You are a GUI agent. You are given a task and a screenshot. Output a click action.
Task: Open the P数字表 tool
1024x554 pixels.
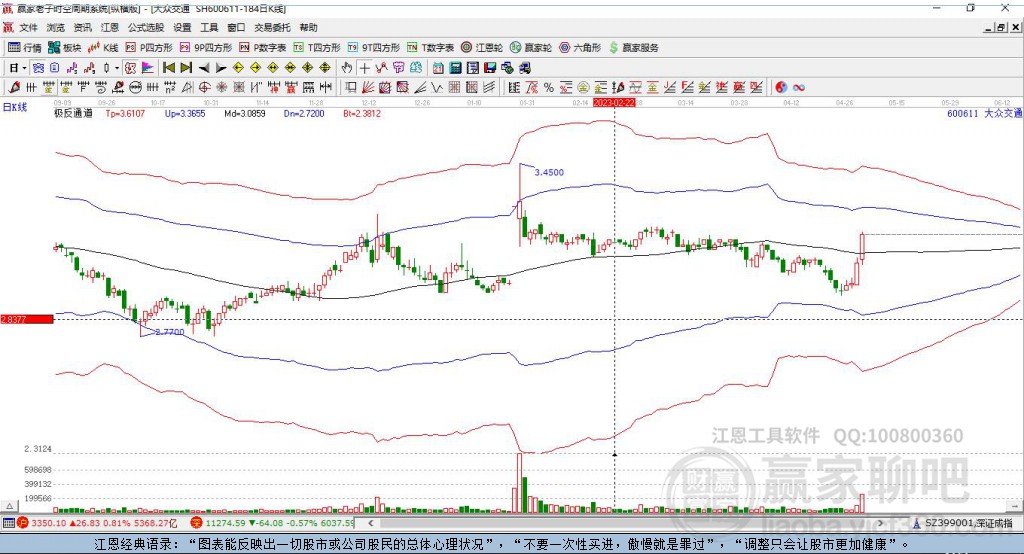263,48
